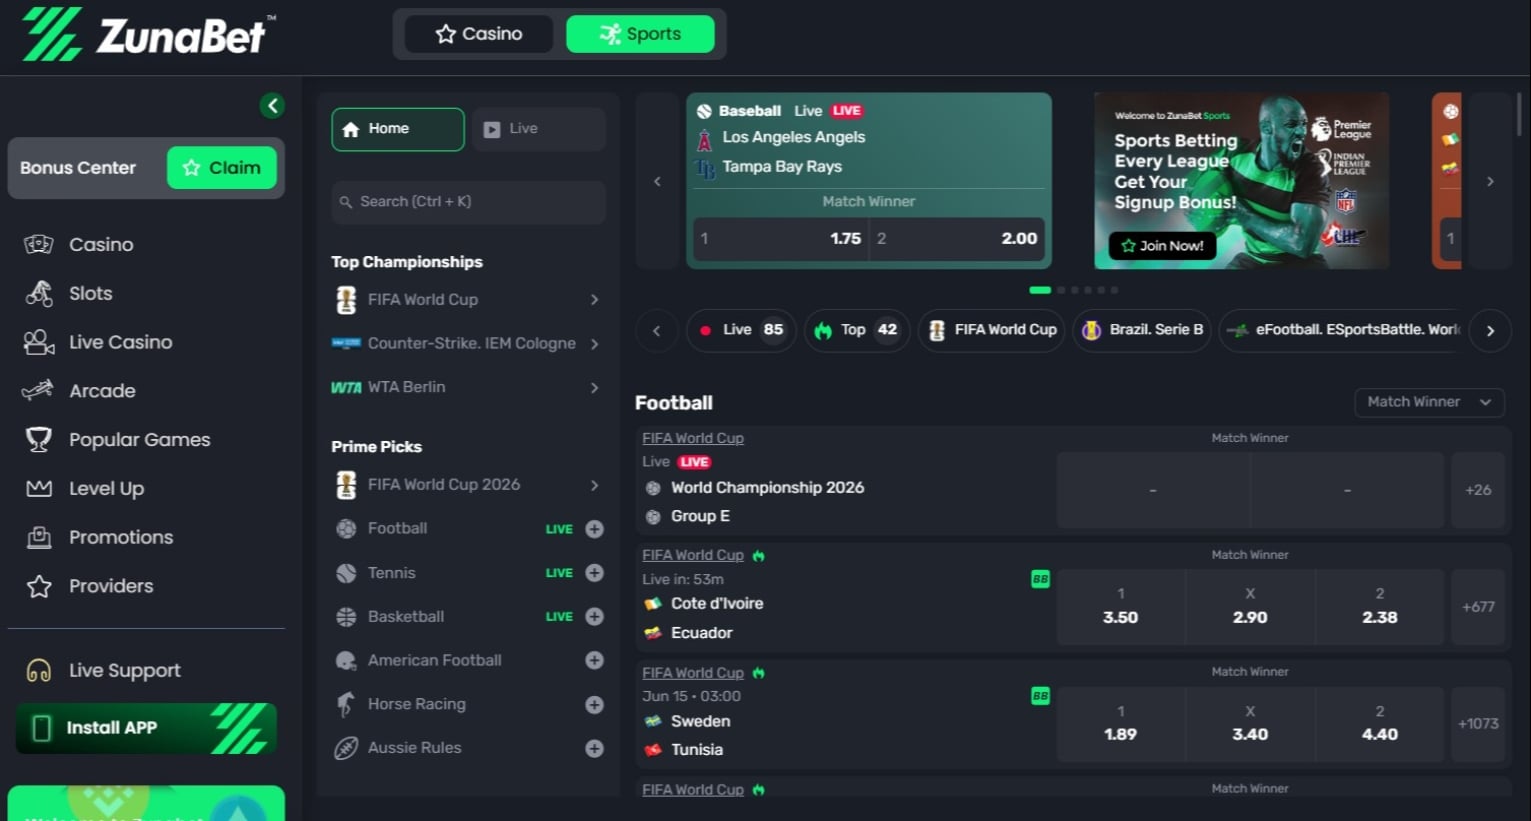This screenshot has height=821, width=1531.
Task: Select the Live tab
Action: [x=539, y=129]
